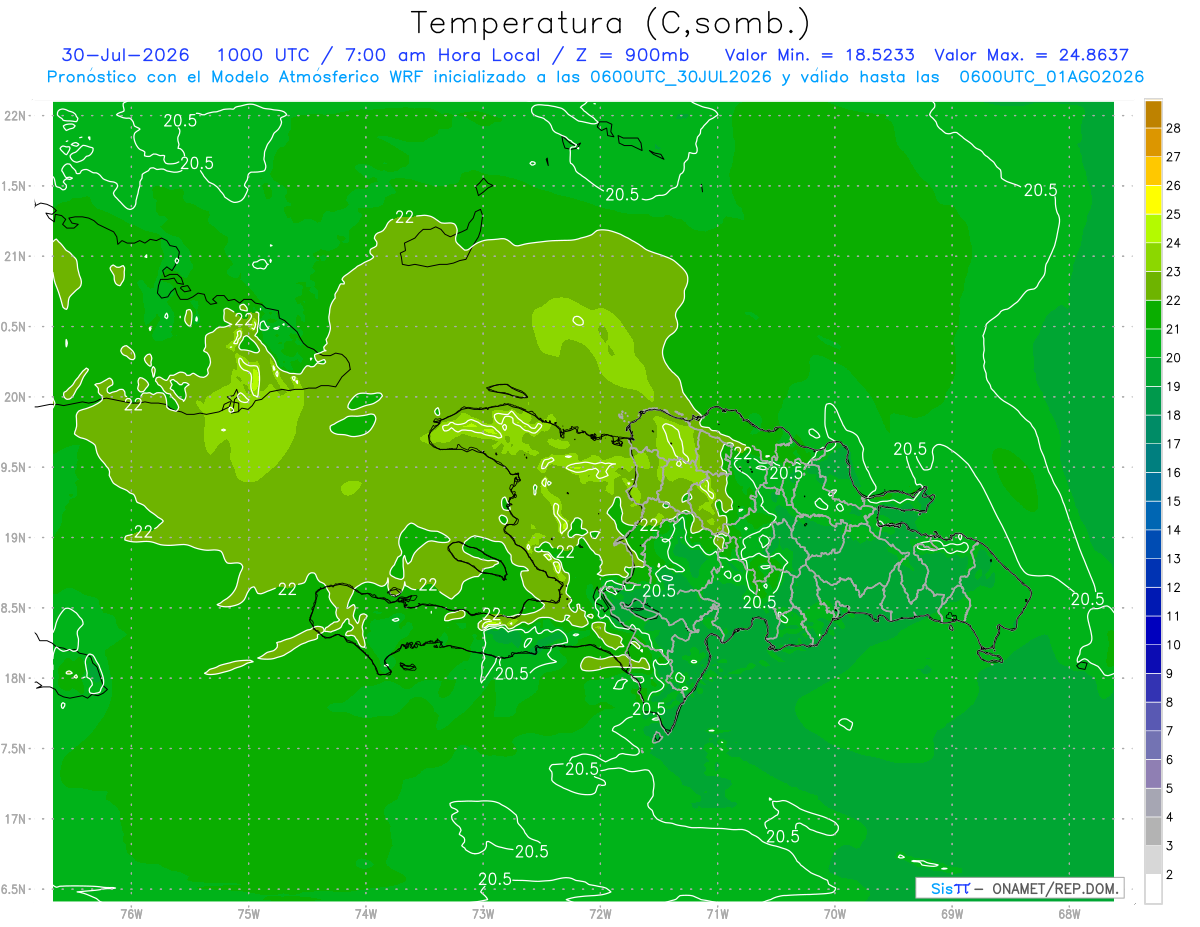Pick the white bottom swatch below 2
This screenshot has height=927, width=1200.
pyautogui.click(x=1153, y=889)
